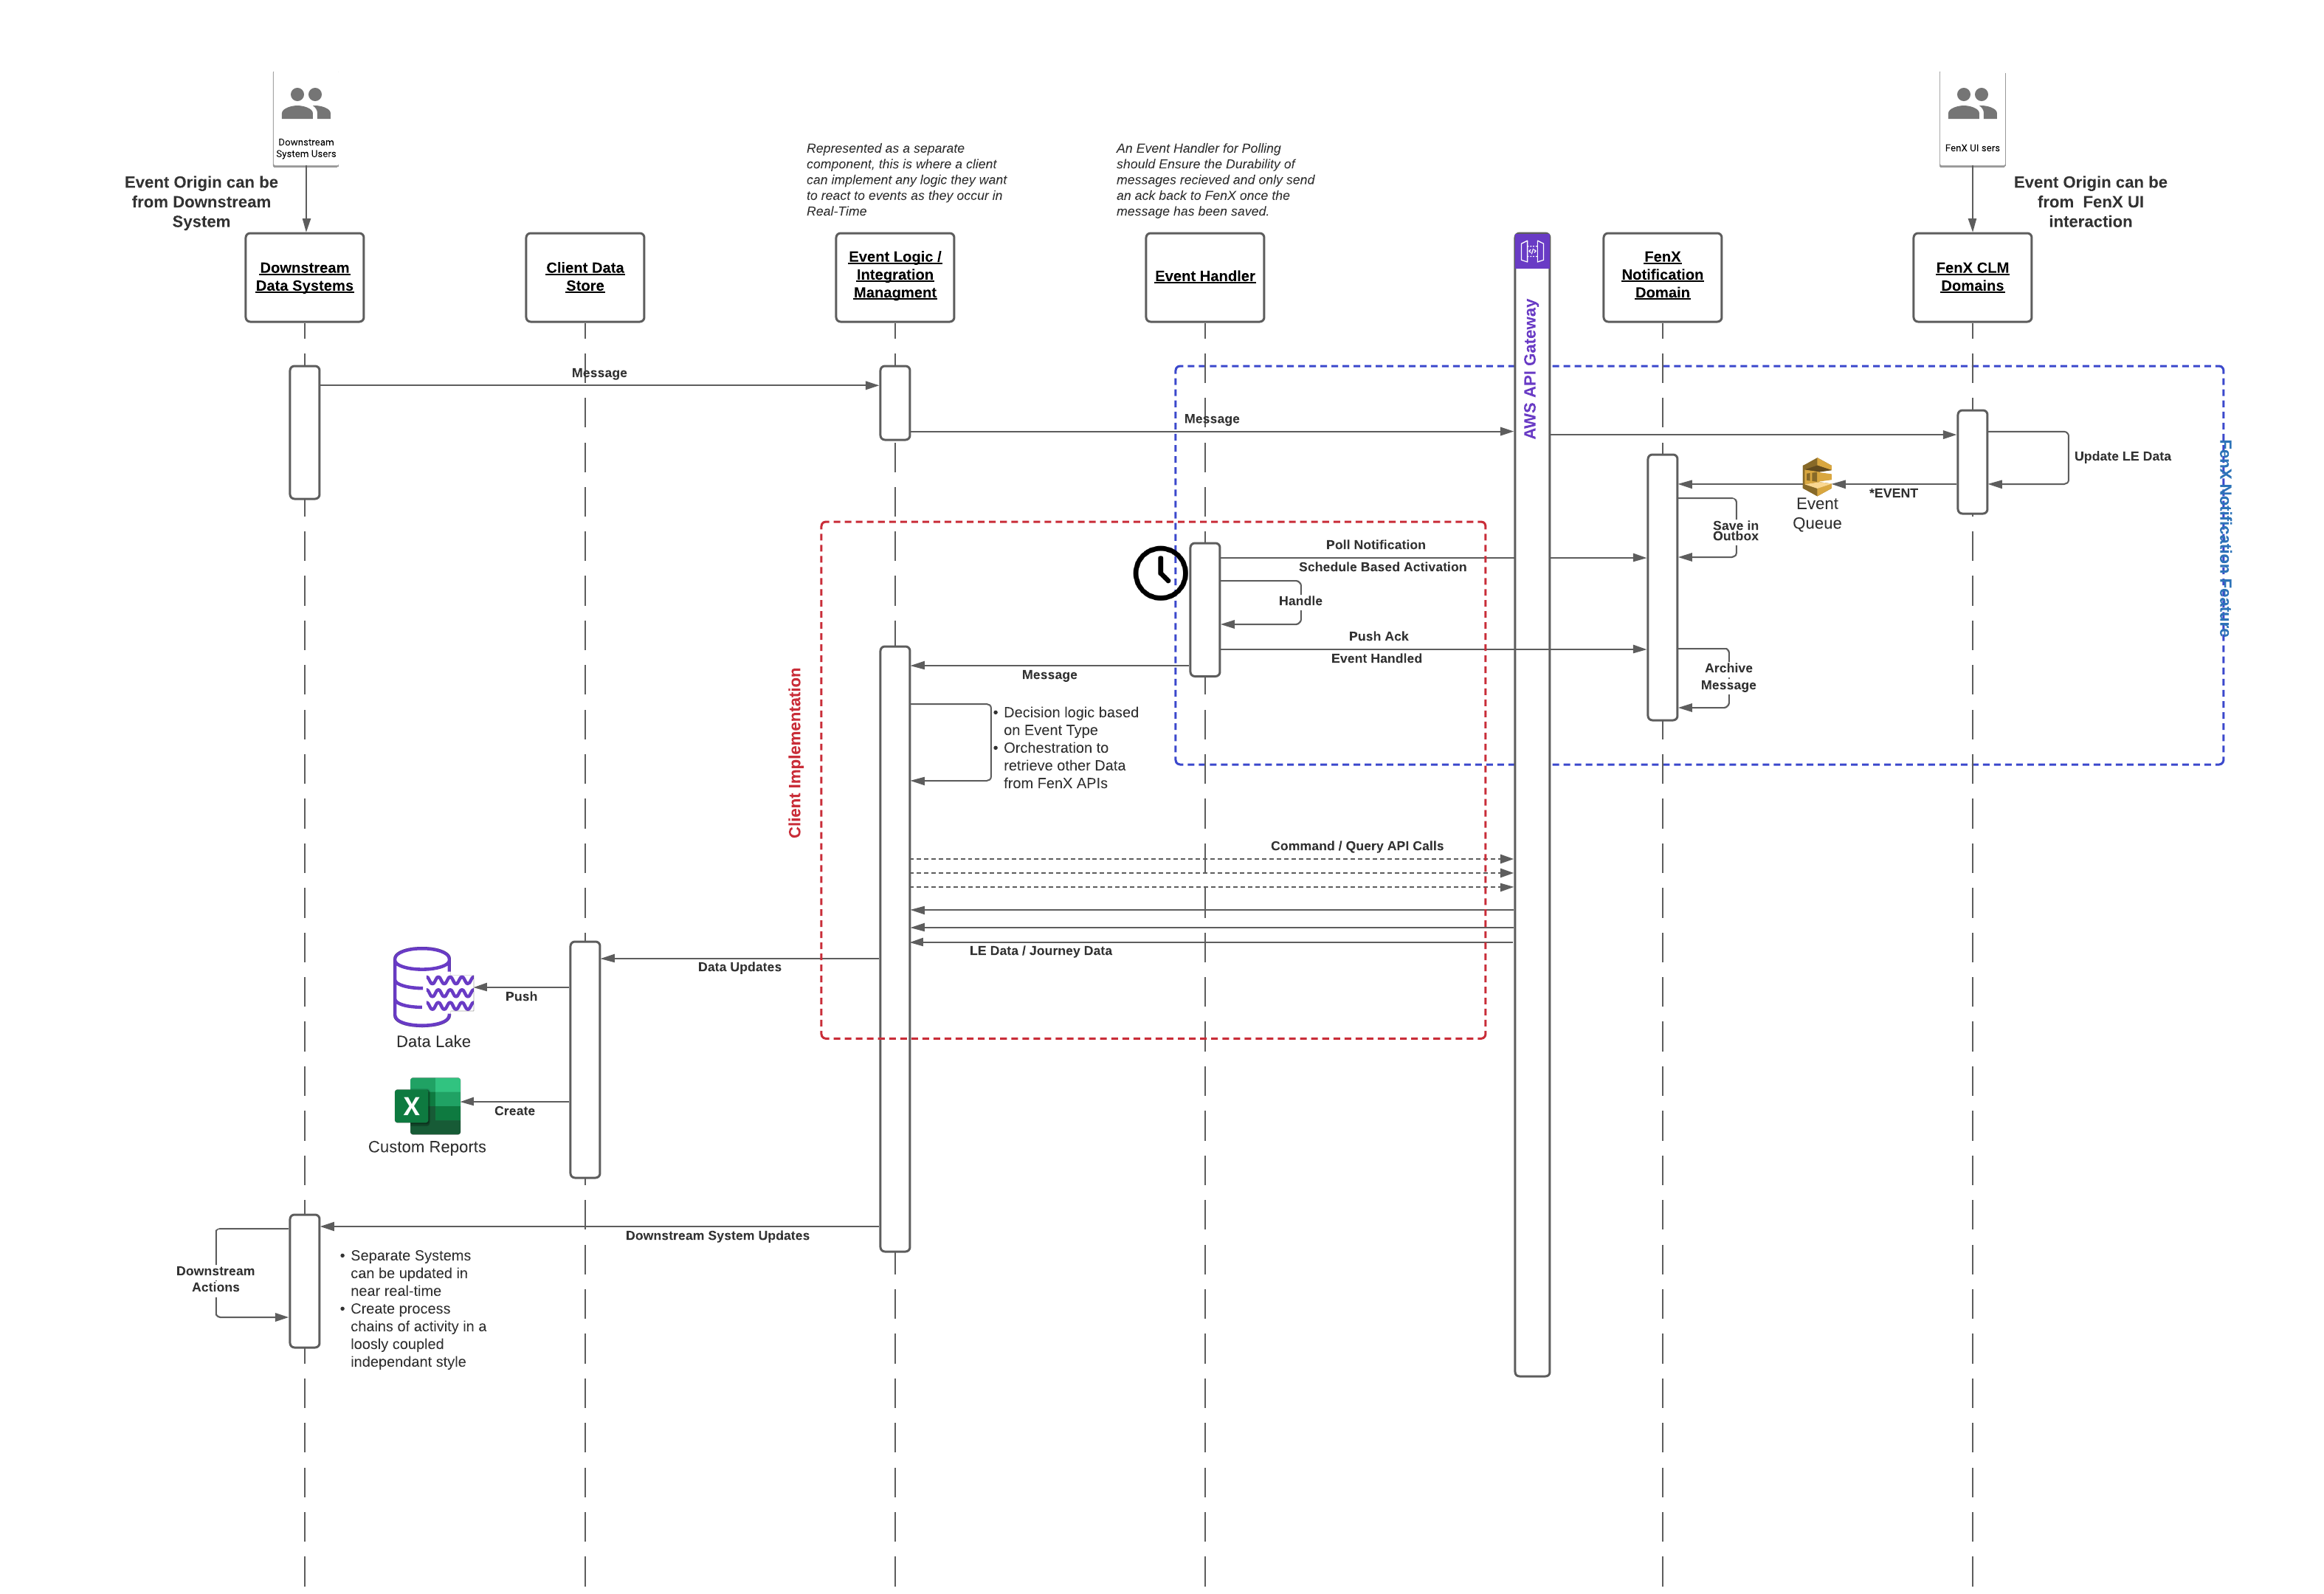
Task: Click the clock schedule icon
Action: pos(1160,573)
